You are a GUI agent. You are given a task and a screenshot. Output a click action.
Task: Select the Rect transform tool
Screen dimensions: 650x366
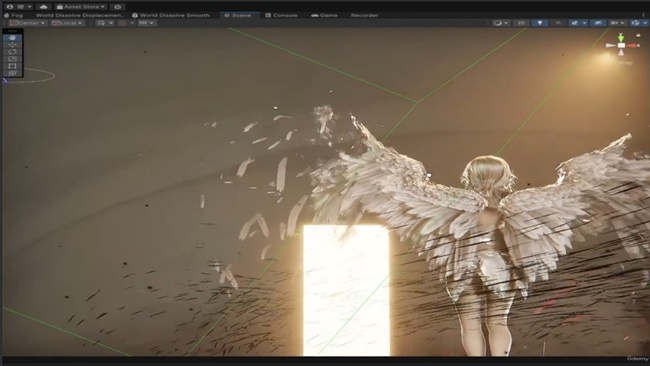tap(12, 66)
